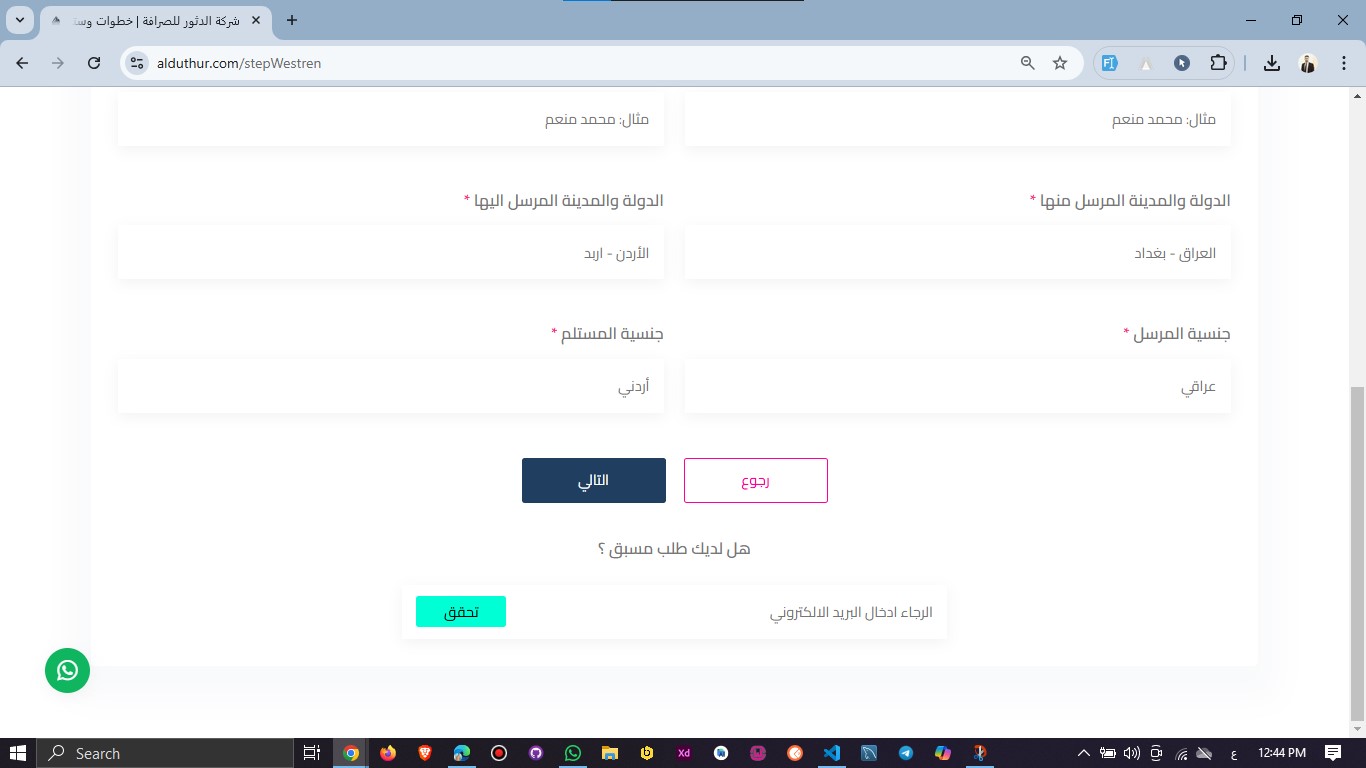Viewport: 1366px width, 768px height.
Task: Click the green WhatsApp chat floating button
Action: point(67,670)
